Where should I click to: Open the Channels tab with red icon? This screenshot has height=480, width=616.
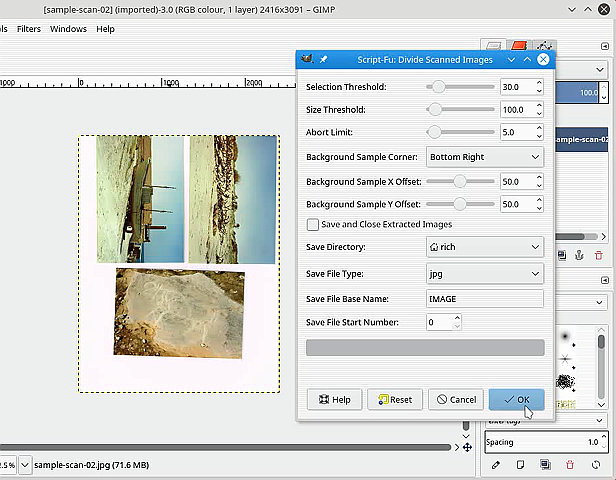point(519,46)
